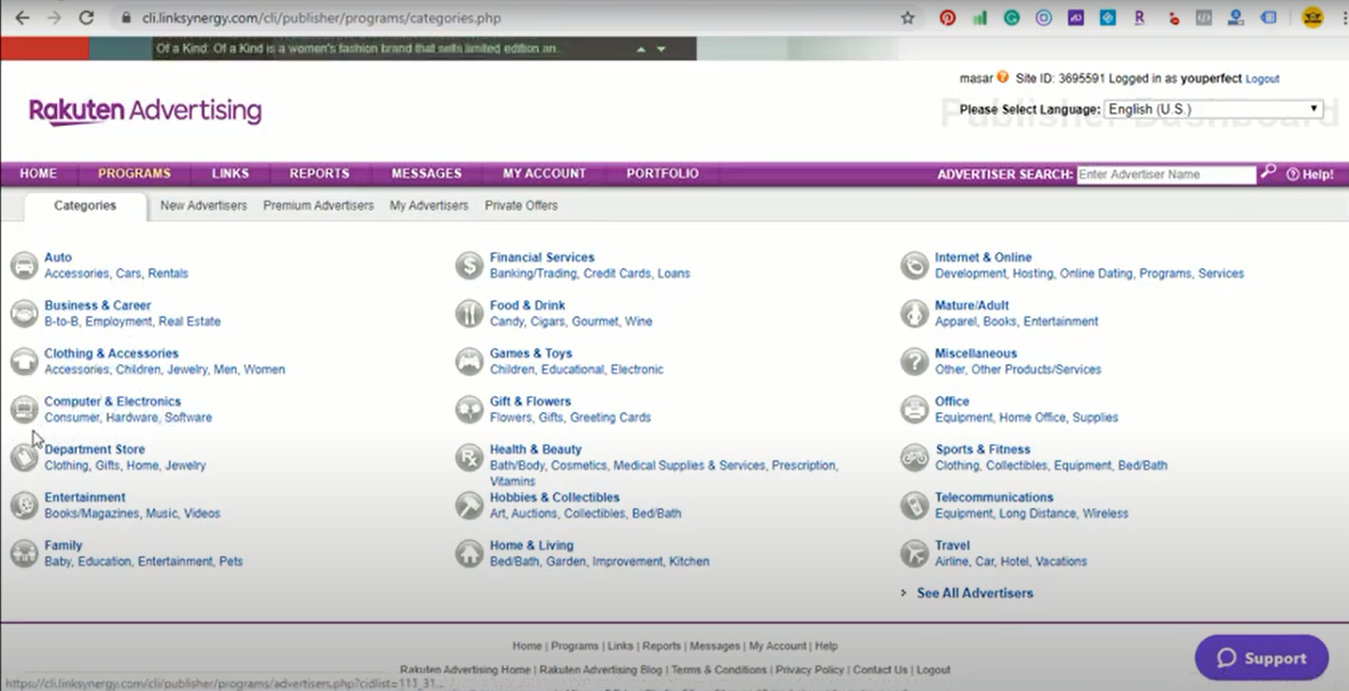Click the Hobbies & Collectibles hammer icon
This screenshot has width=1349, height=691.
[469, 506]
